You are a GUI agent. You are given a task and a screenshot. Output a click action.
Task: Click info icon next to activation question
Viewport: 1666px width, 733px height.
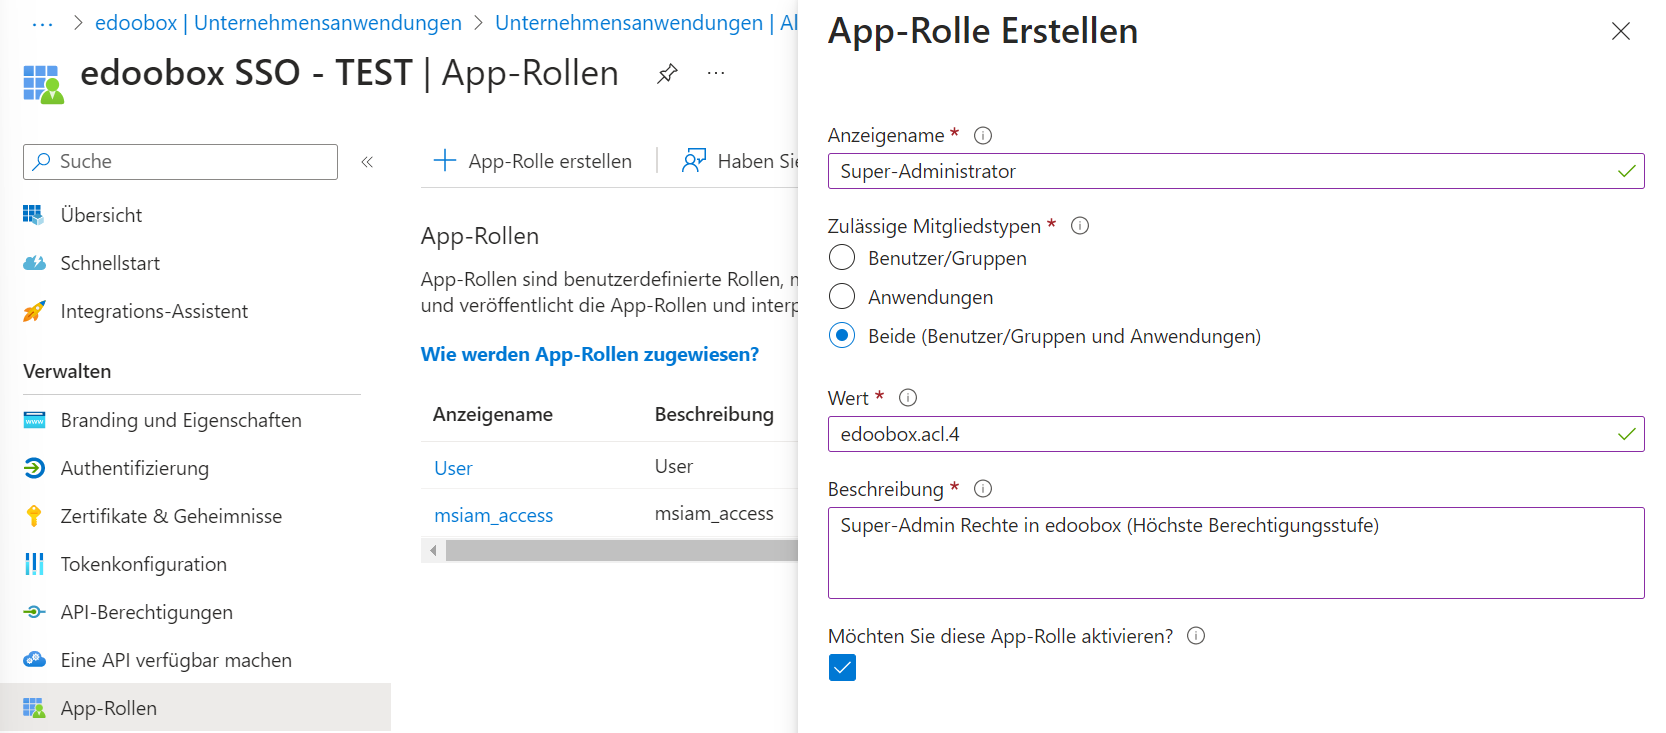click(1196, 636)
